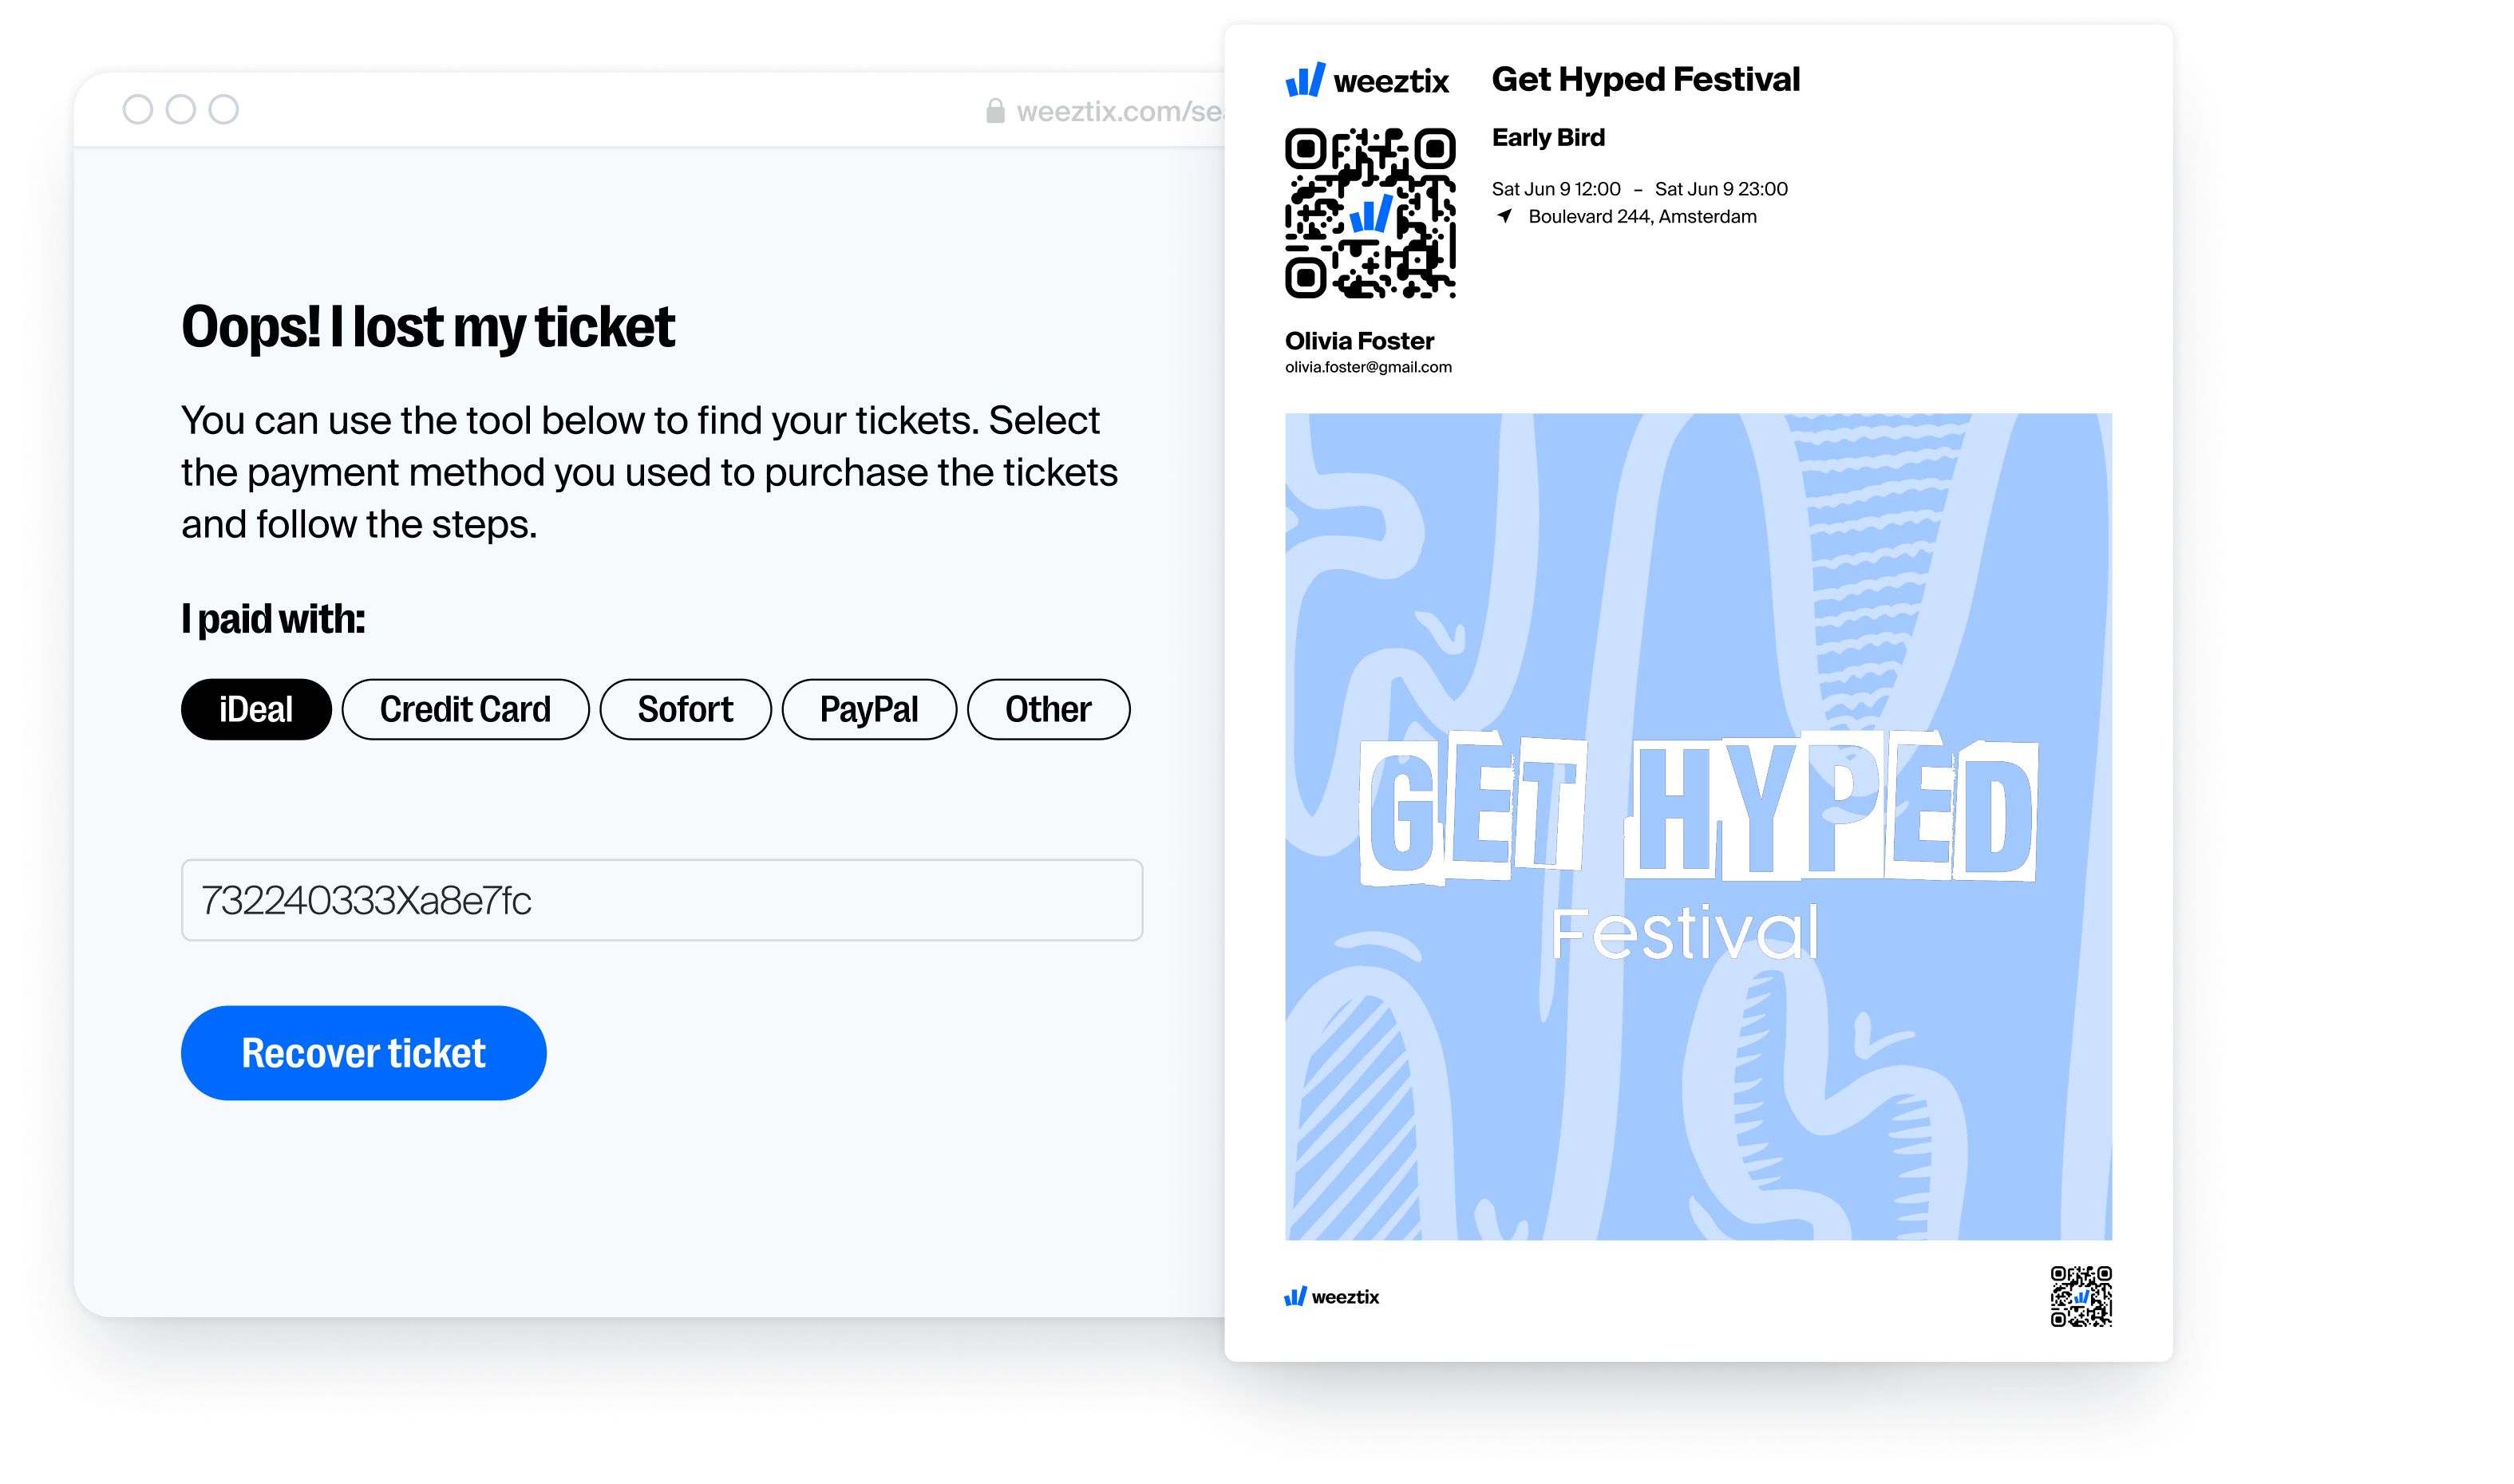The width and height of the screenshot is (2514, 1484).
Task: Click the location arrow icon beside Boulevard 244
Action: 1504,216
